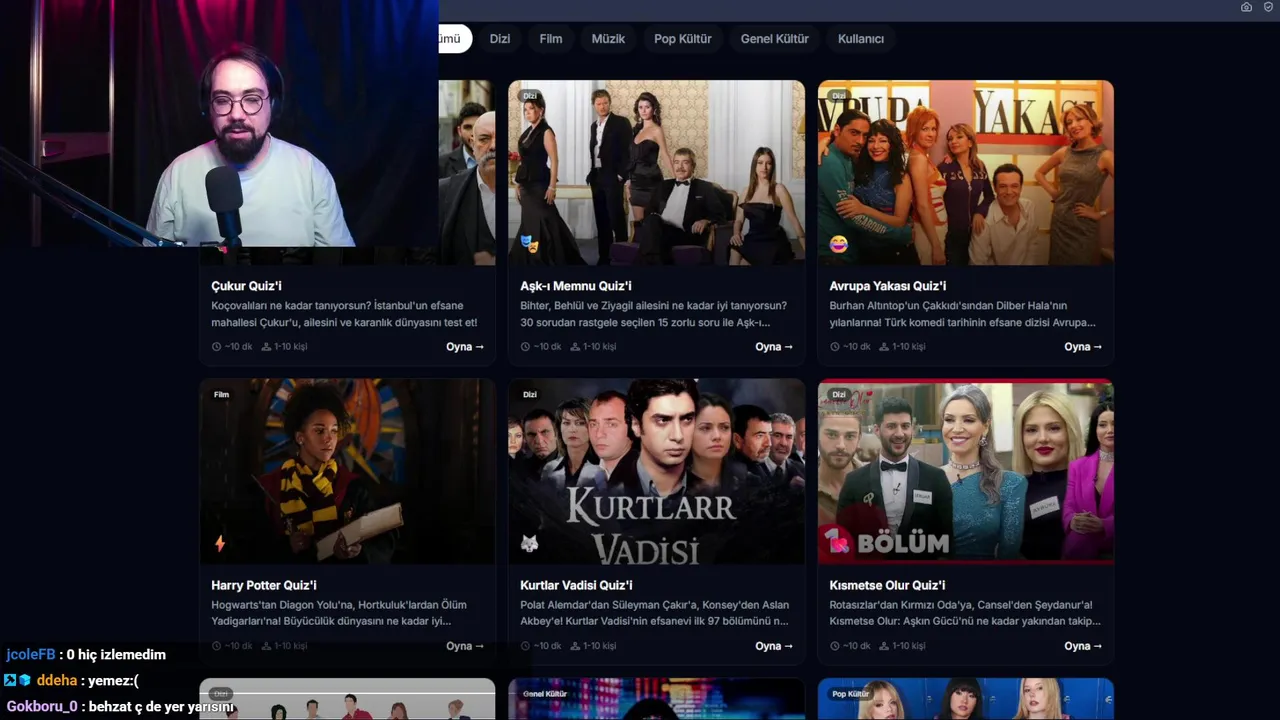
Task: Click the streamer webcam overlay
Action: 219,123
